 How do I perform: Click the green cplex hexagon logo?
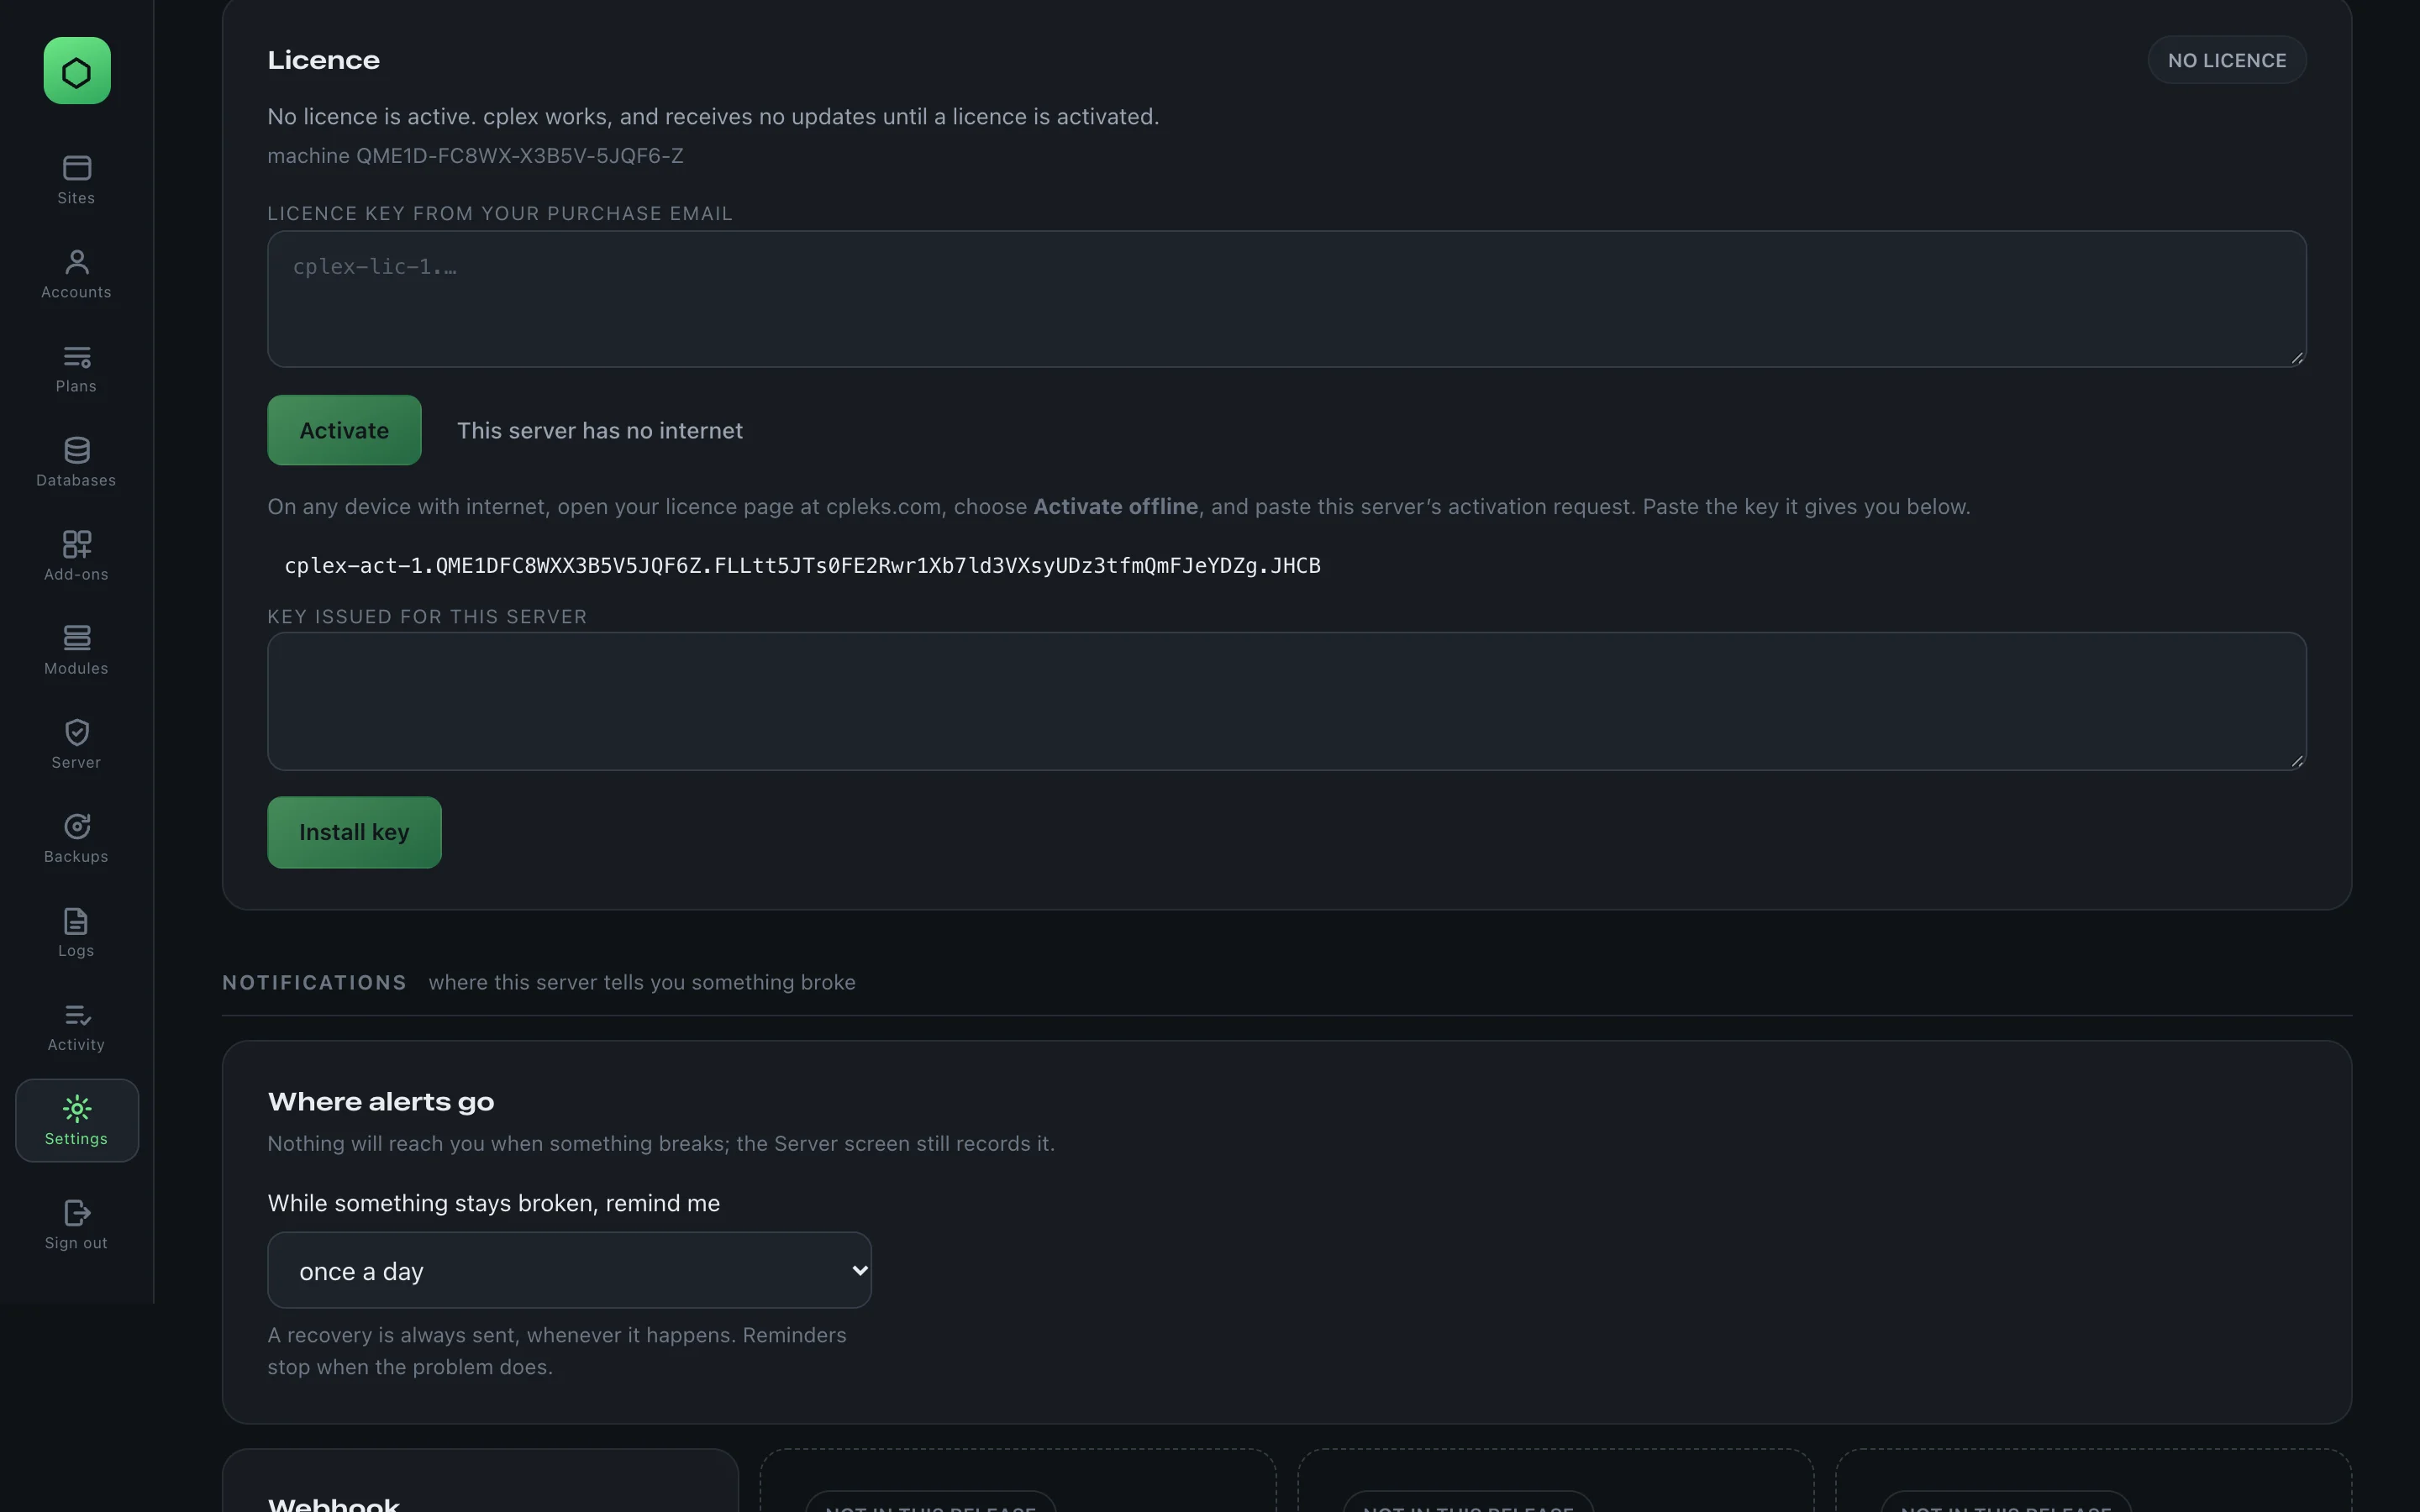pyautogui.click(x=77, y=71)
